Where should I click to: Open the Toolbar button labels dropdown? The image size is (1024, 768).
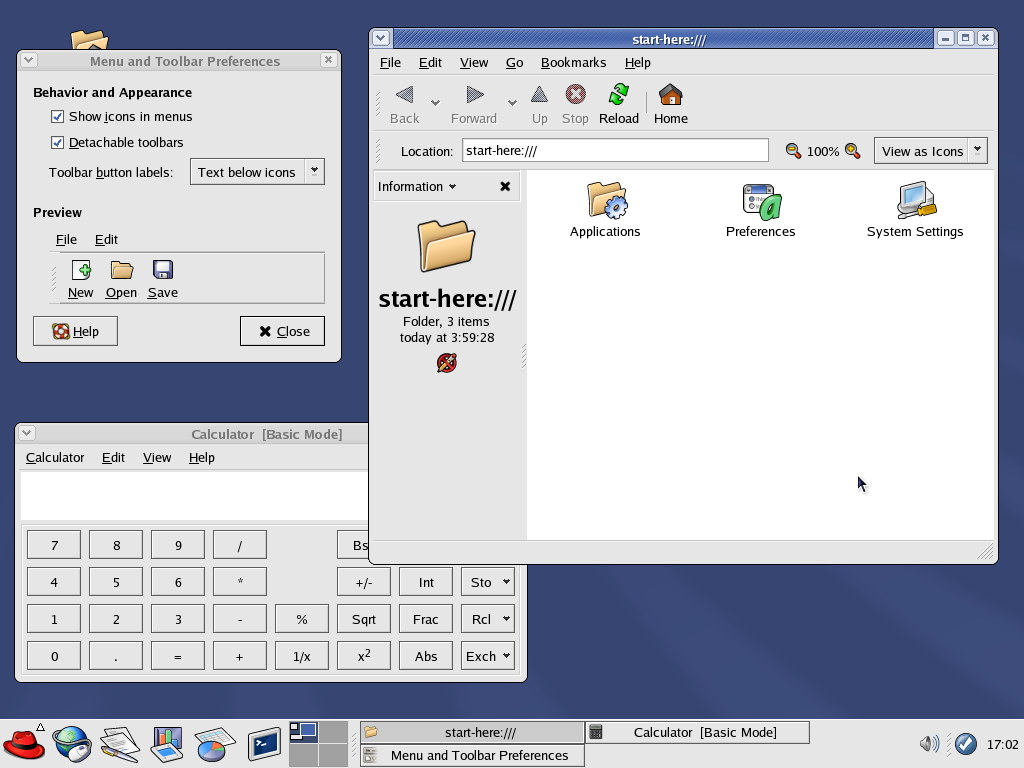coord(257,172)
